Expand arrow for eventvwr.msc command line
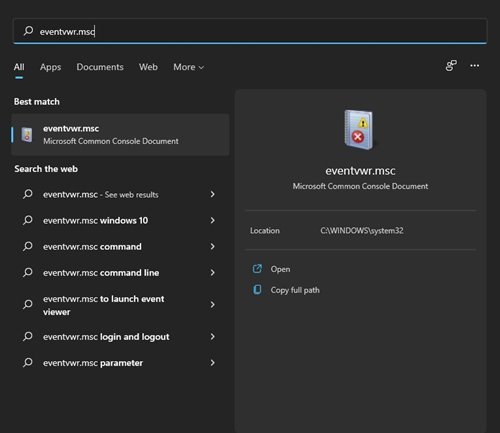 (212, 273)
